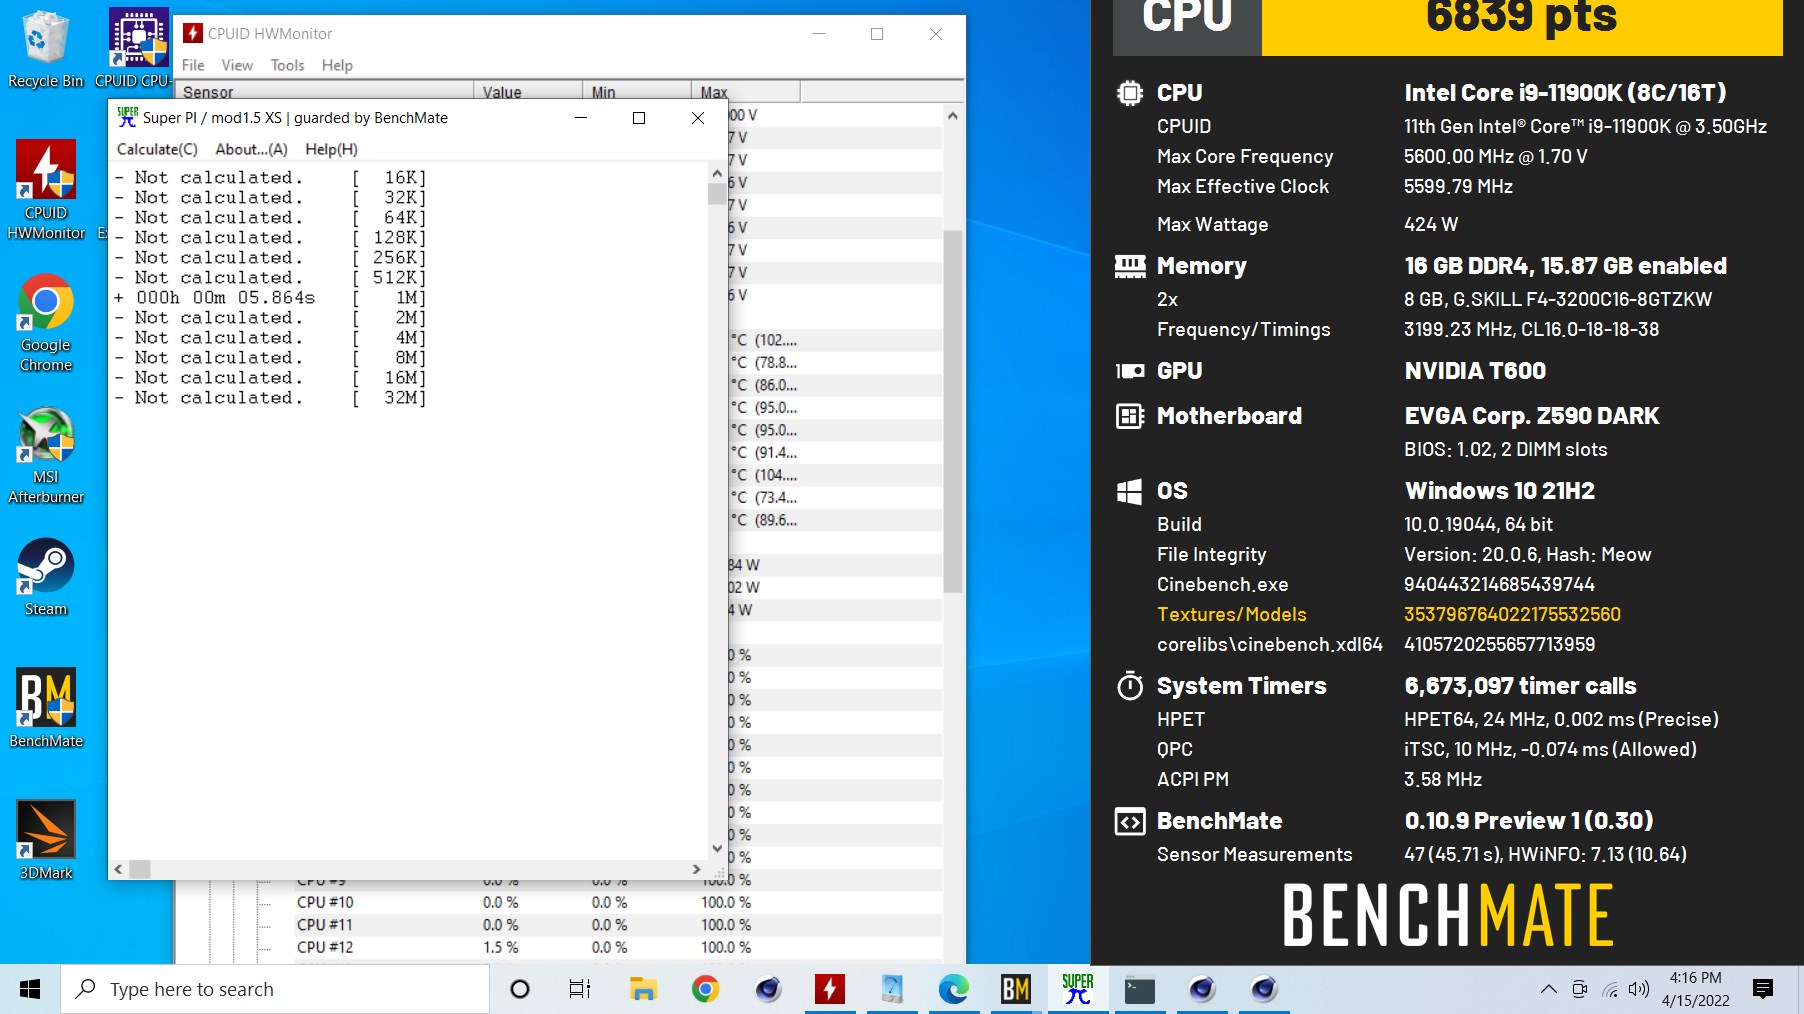Switch to Super PI taskbar icon
This screenshot has height=1014, width=1804.
(x=1078, y=989)
